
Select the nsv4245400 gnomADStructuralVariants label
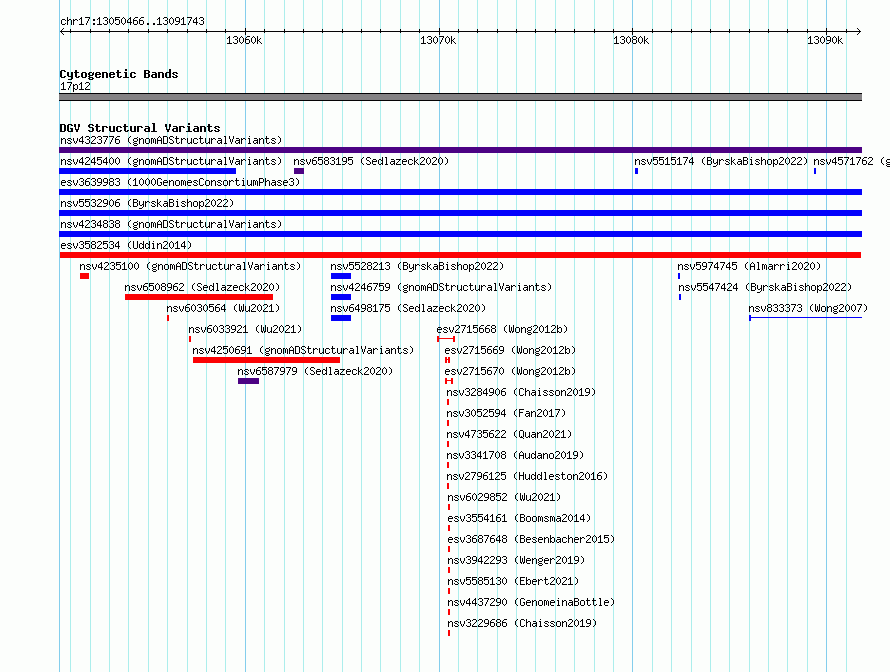tap(171, 161)
